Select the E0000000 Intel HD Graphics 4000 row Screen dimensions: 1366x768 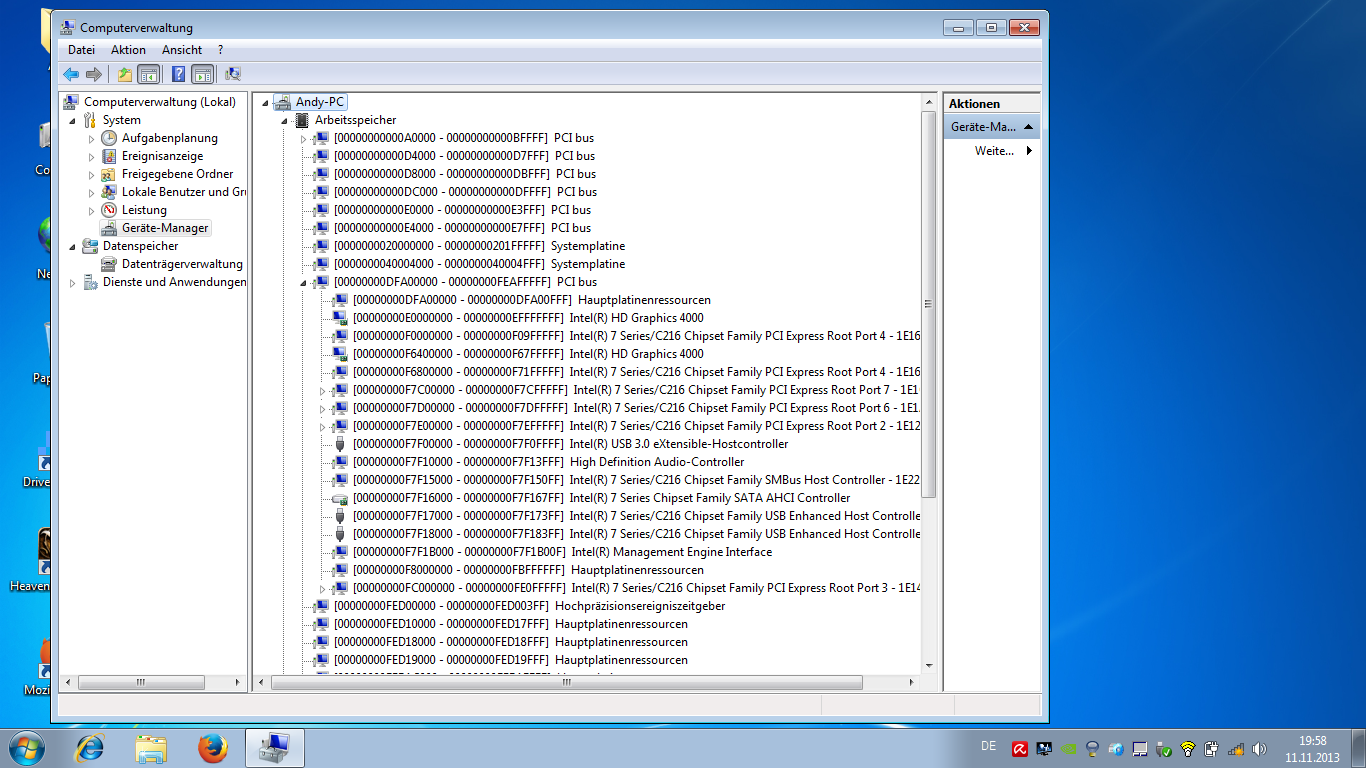click(x=528, y=318)
